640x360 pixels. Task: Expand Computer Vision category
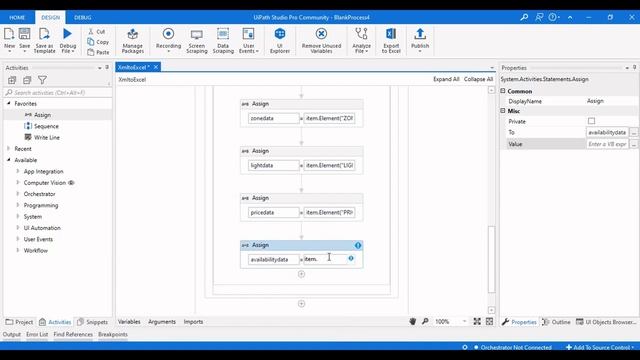[18, 182]
